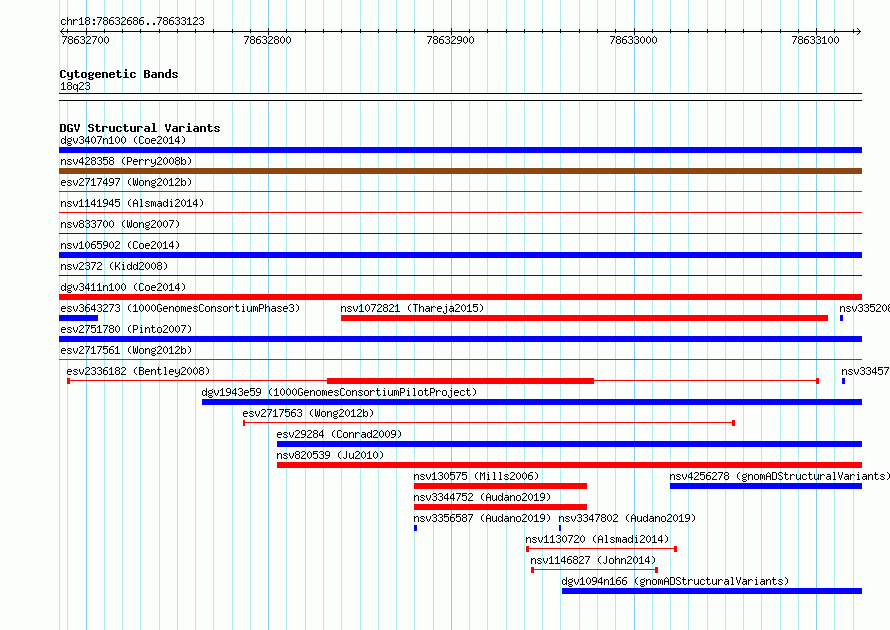Open nsv4256278 (gnomADStructuralVariants) label
Image resolution: width=890 pixels, height=630 pixels.
pos(779,476)
